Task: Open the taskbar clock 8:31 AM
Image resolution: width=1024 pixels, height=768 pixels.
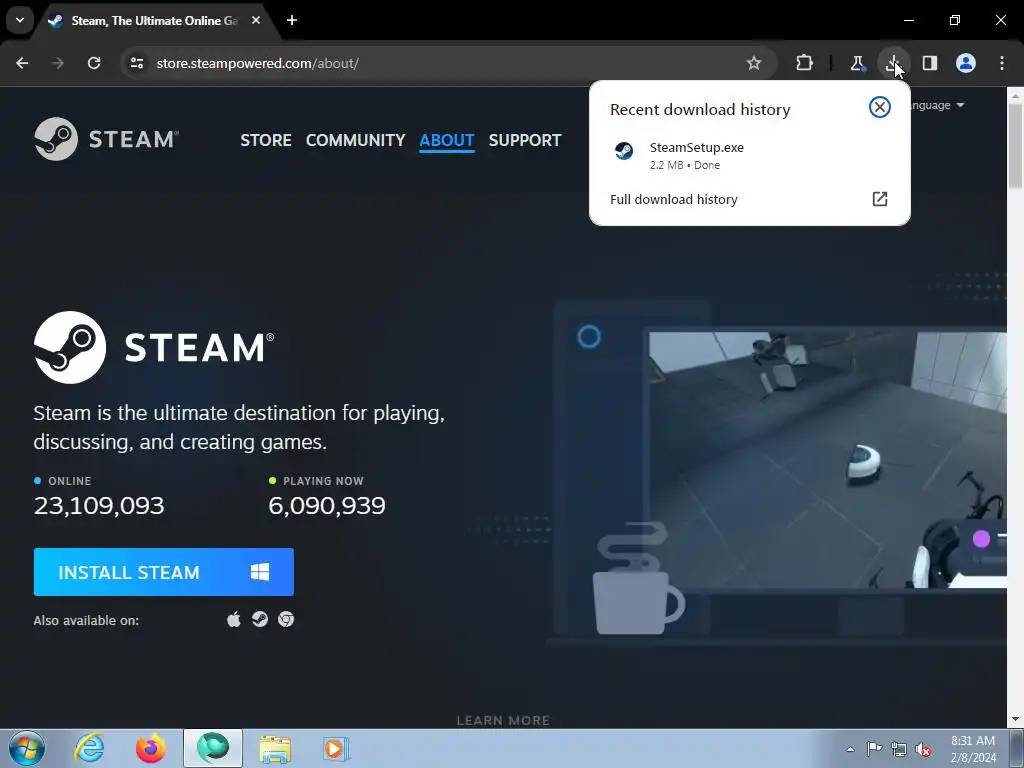Action: [x=973, y=749]
